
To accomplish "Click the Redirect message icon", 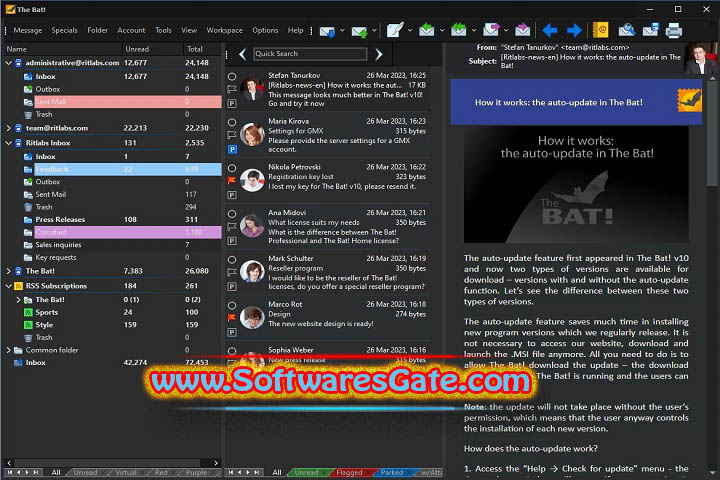I will coord(522,30).
